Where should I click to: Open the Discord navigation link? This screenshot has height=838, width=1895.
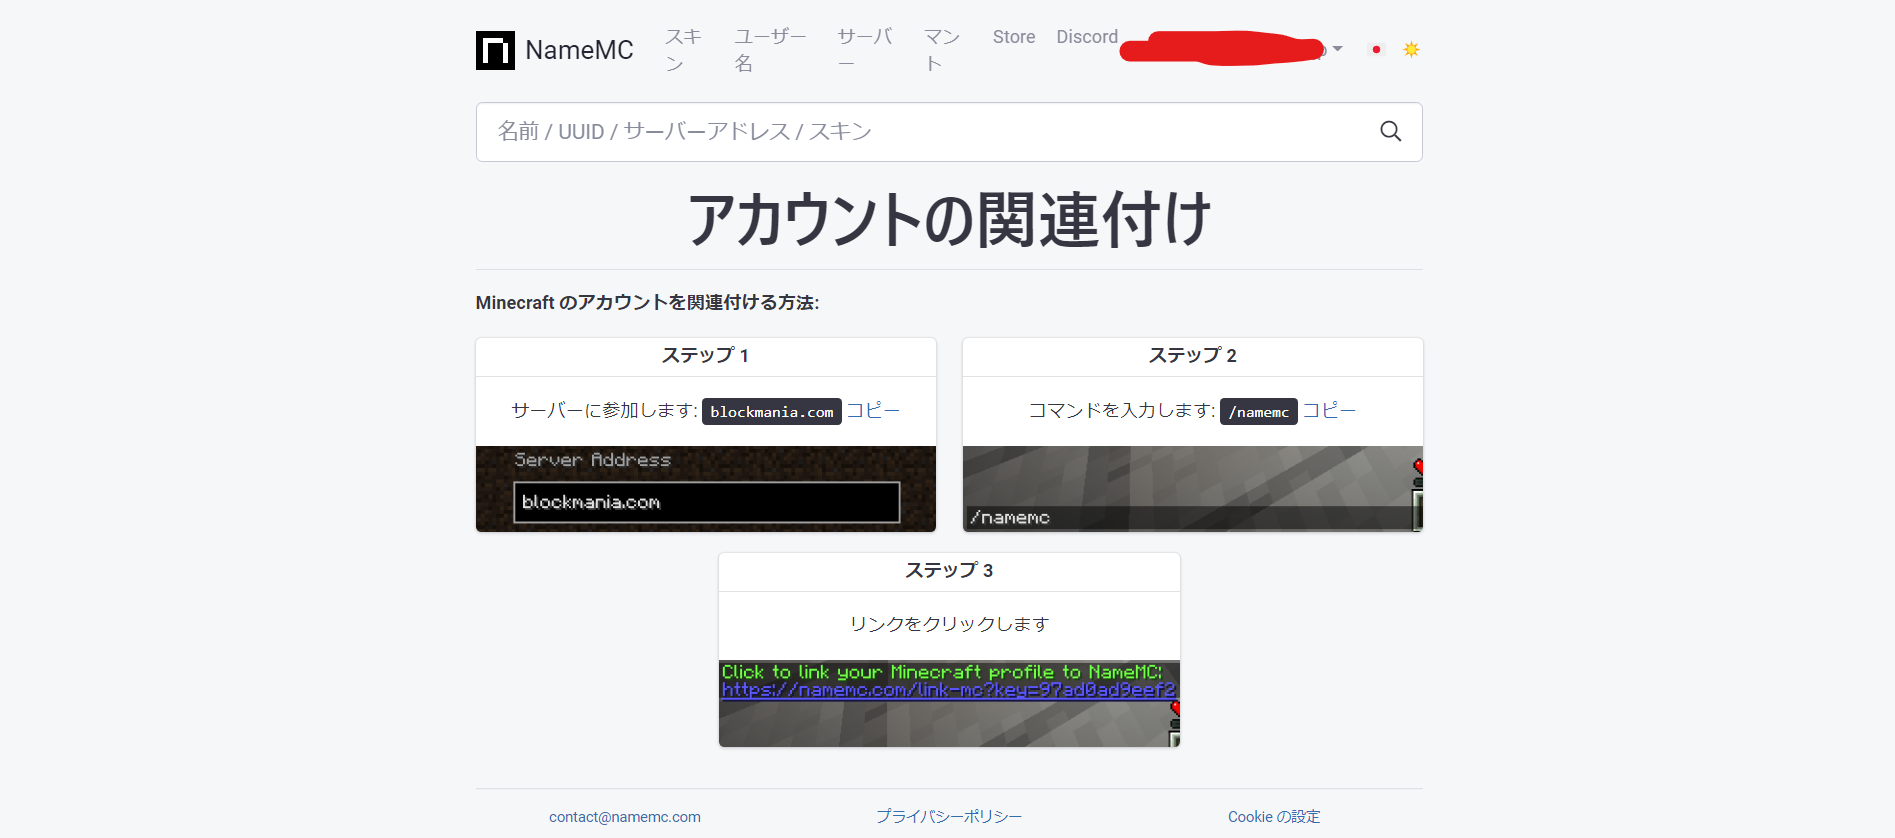(1087, 37)
